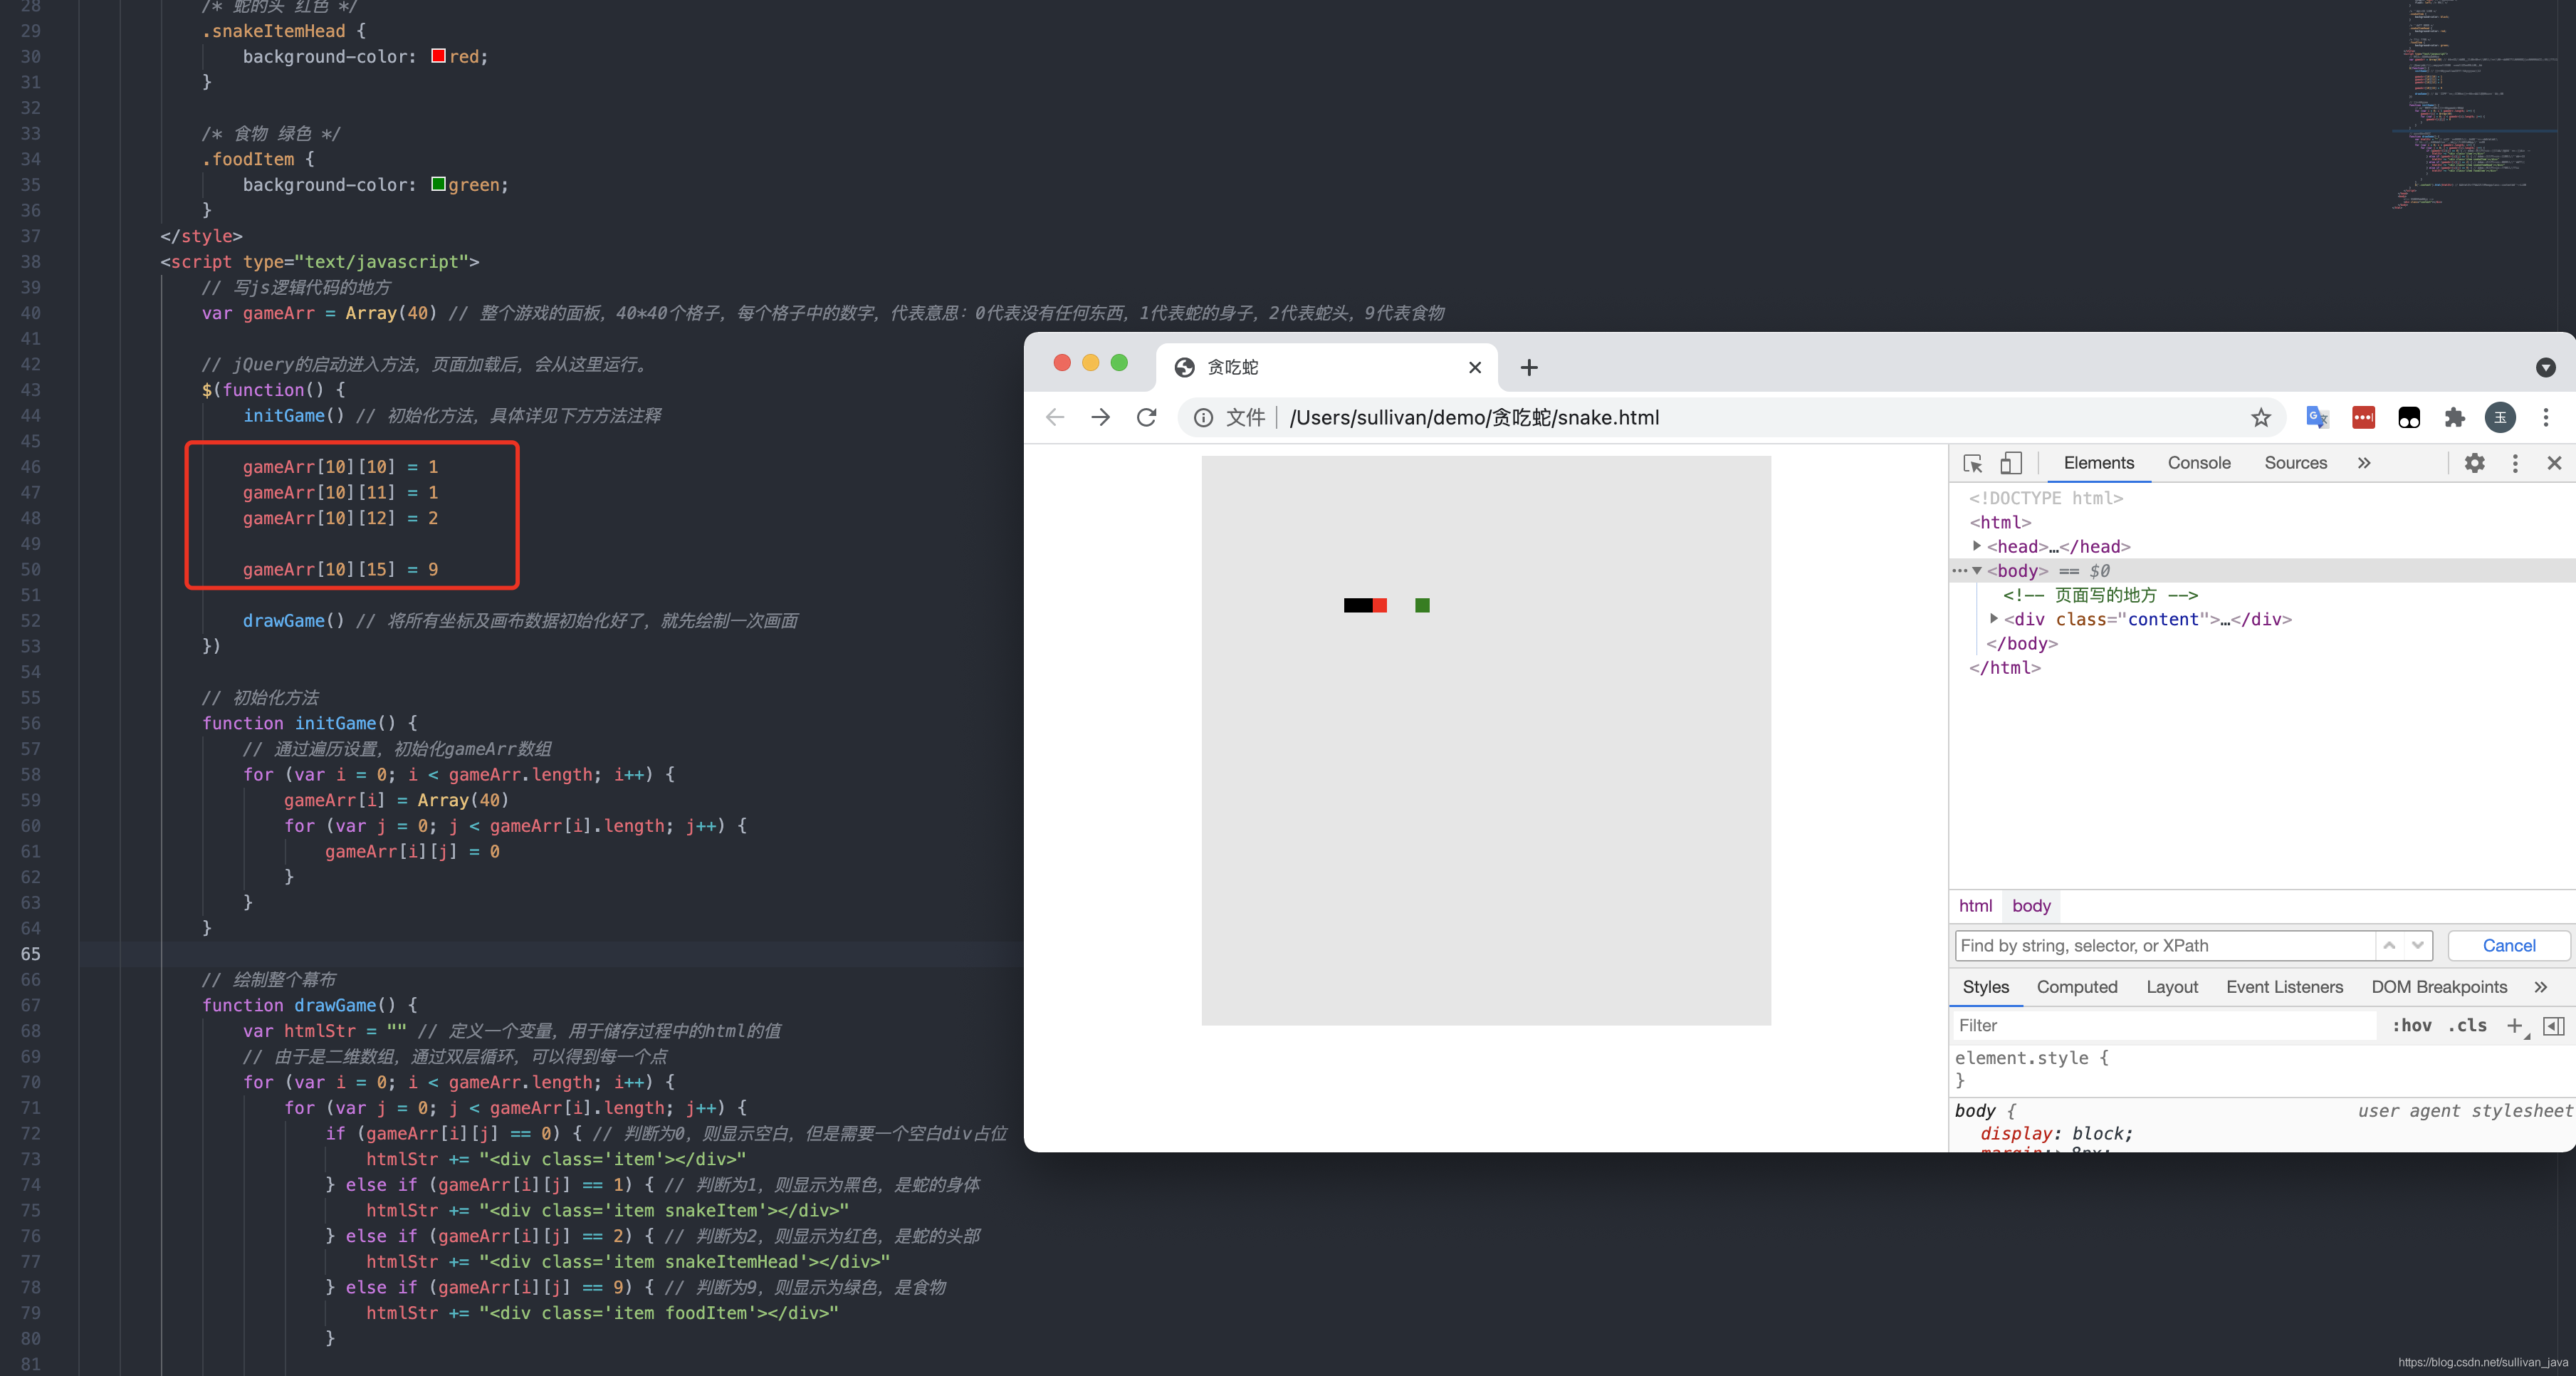This screenshot has width=2576, height=1376.
Task: Click the <!DOCTYPE html> node
Action: pos(2046,498)
